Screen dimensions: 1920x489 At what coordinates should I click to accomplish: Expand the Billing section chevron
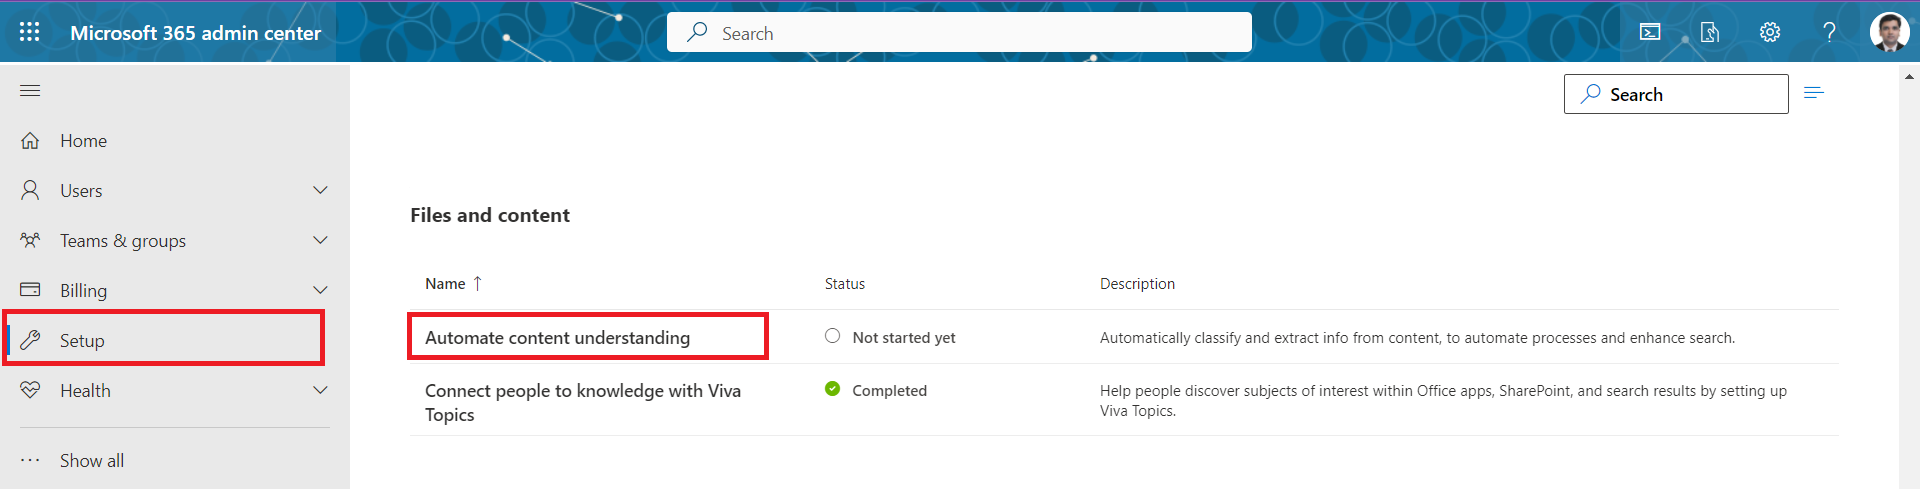(320, 290)
